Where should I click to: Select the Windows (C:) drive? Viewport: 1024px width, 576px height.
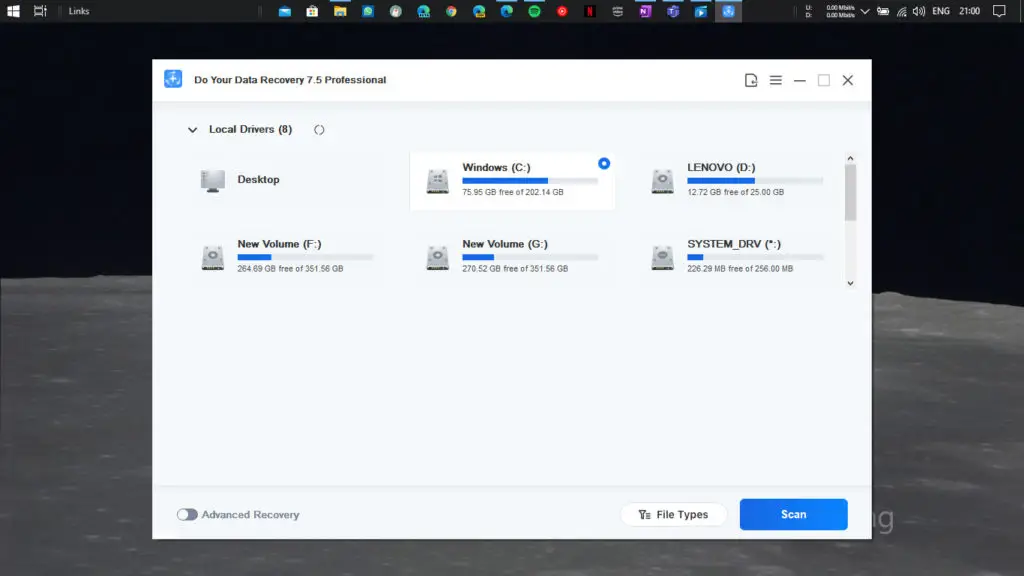coord(512,180)
